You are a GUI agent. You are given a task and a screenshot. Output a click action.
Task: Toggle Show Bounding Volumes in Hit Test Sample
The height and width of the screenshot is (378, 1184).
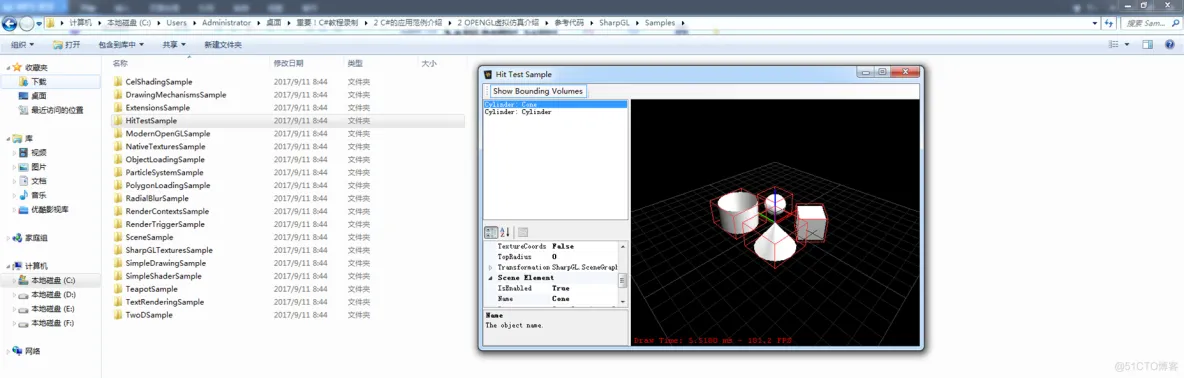coord(538,91)
